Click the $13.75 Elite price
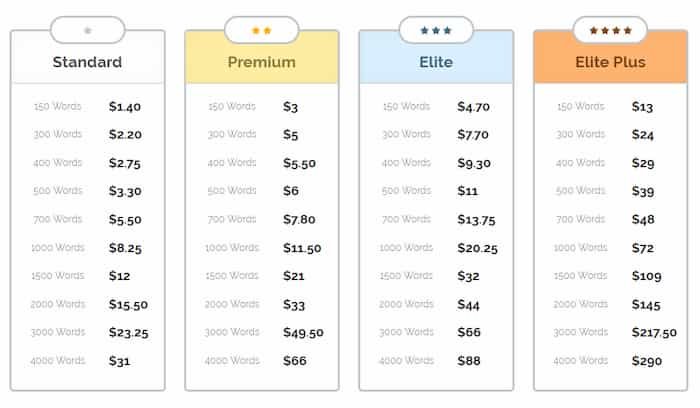Image resolution: width=700 pixels, height=408 pixels. (x=476, y=220)
